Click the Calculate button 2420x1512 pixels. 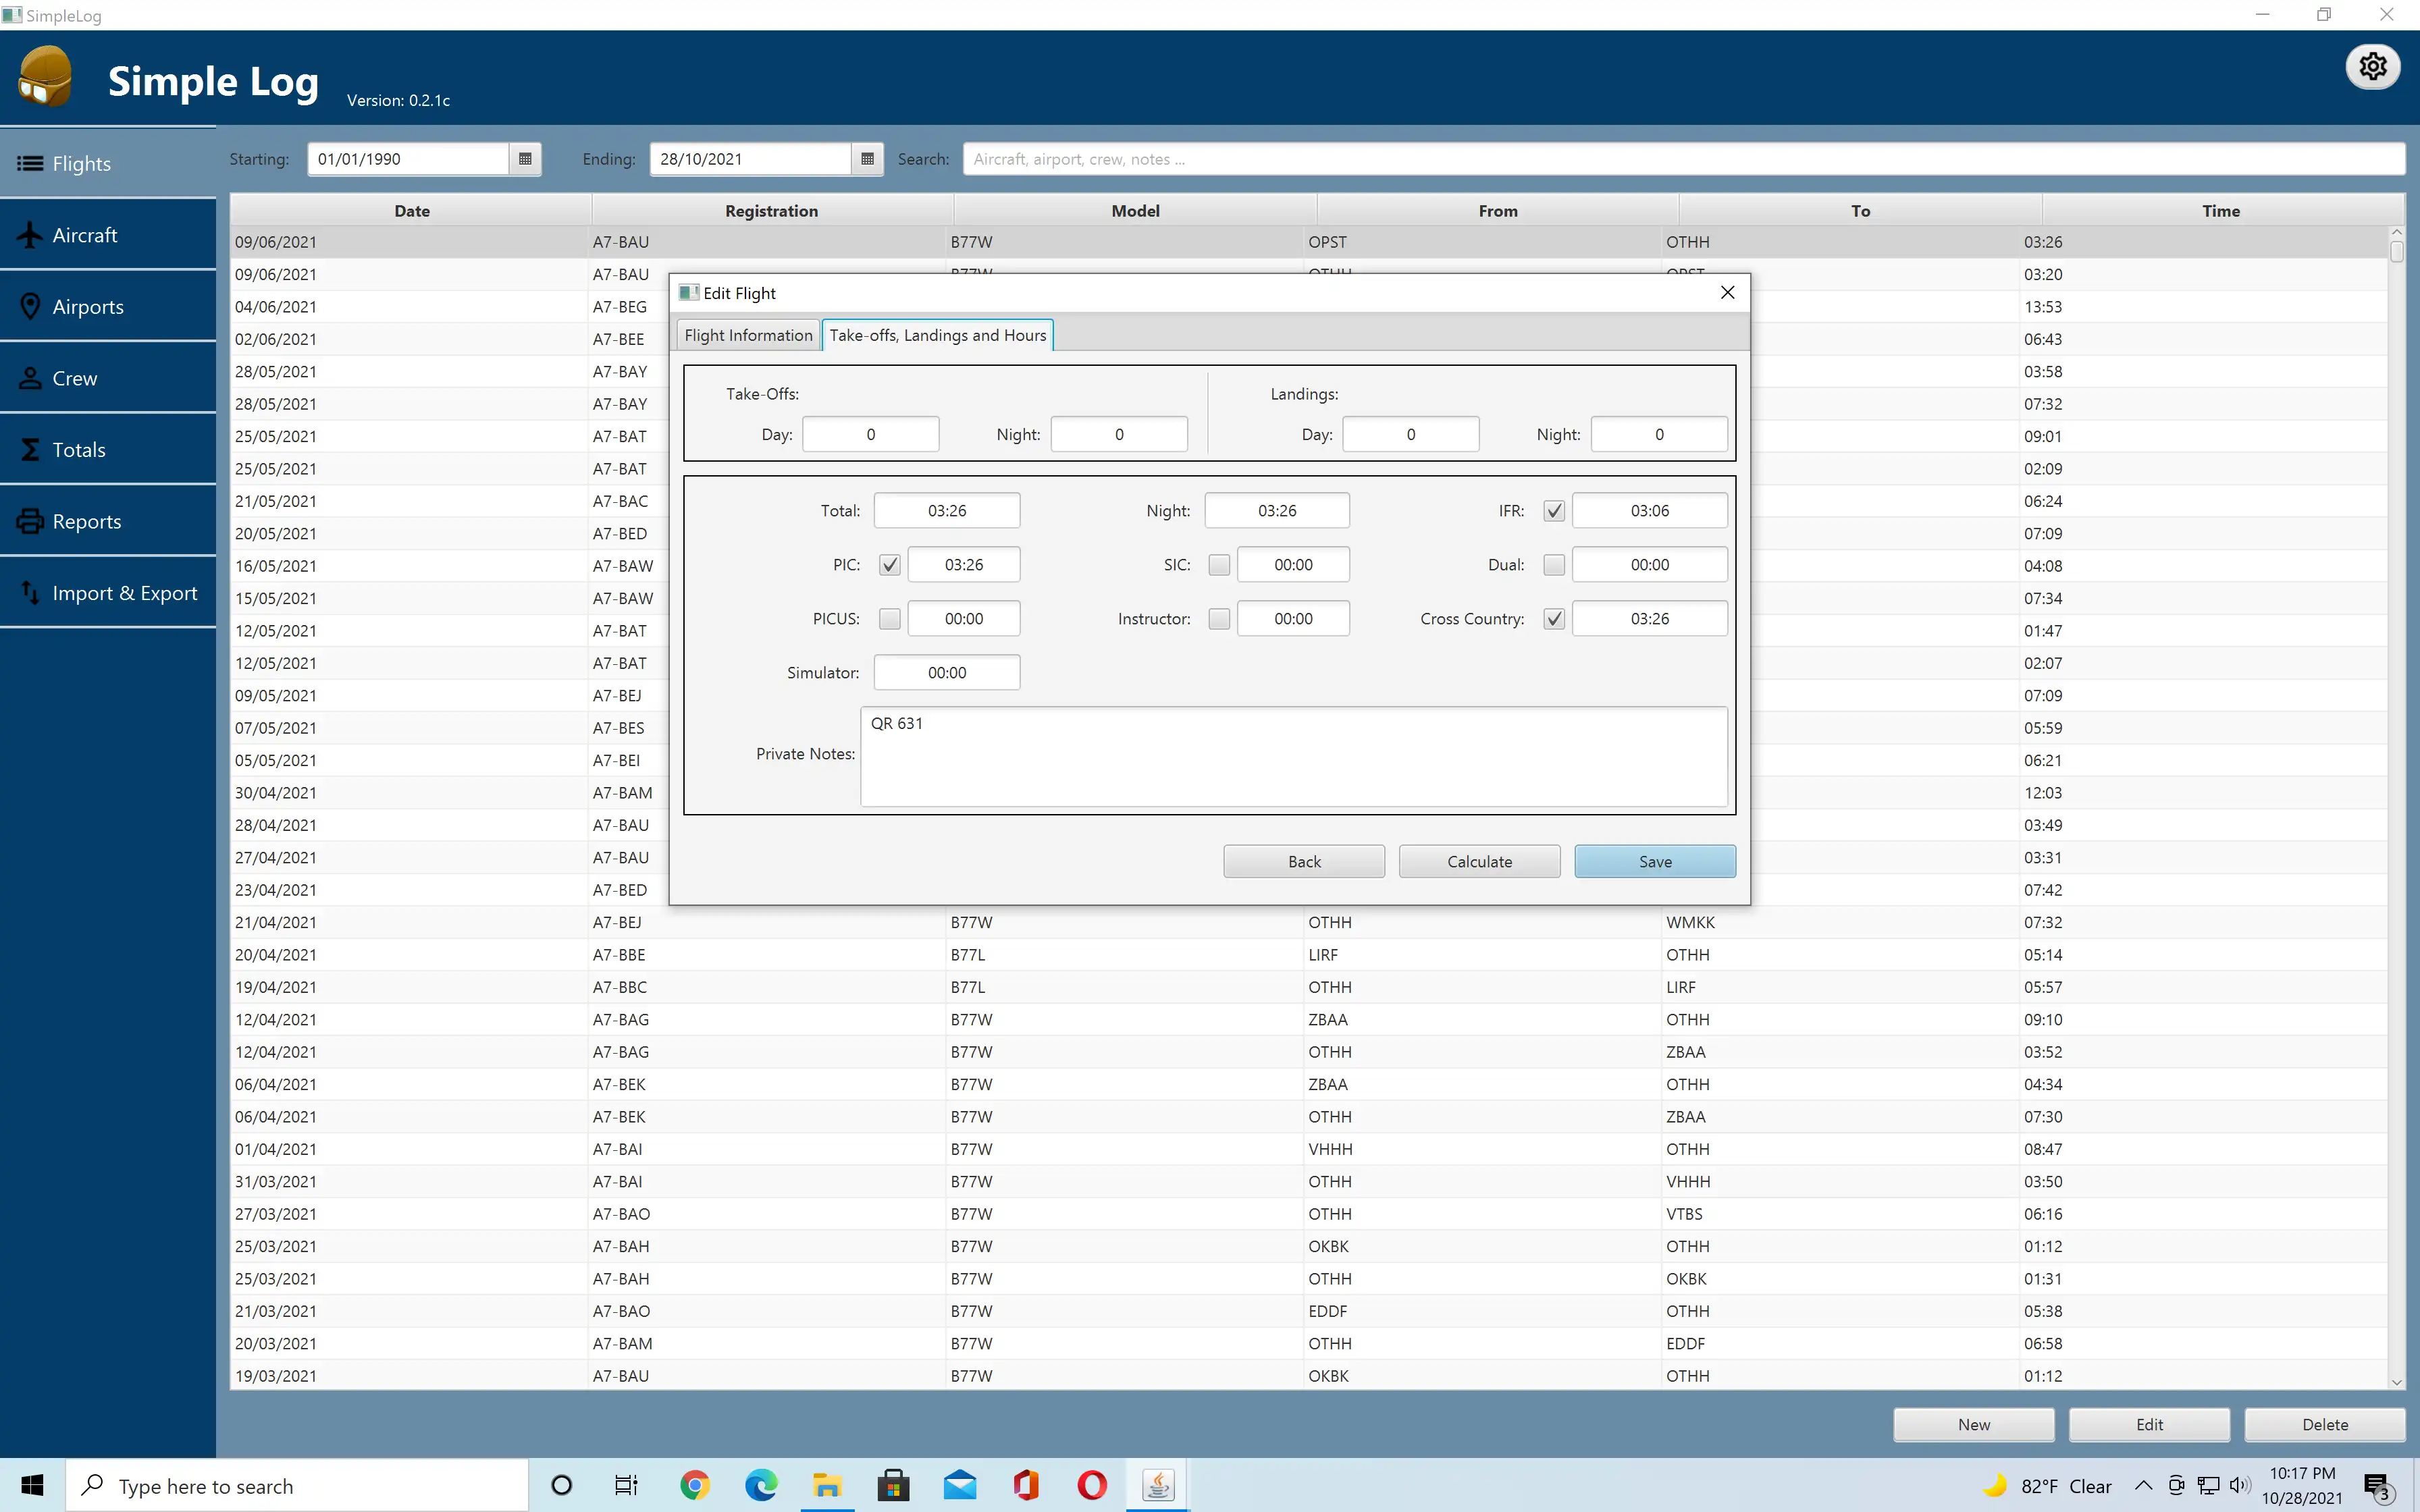coord(1479,861)
